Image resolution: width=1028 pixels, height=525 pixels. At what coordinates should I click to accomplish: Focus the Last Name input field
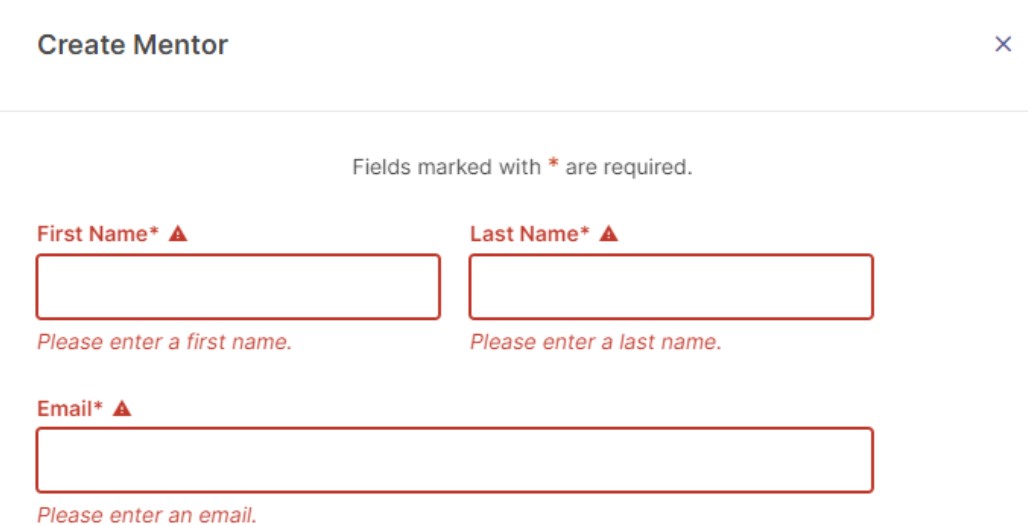pos(671,287)
